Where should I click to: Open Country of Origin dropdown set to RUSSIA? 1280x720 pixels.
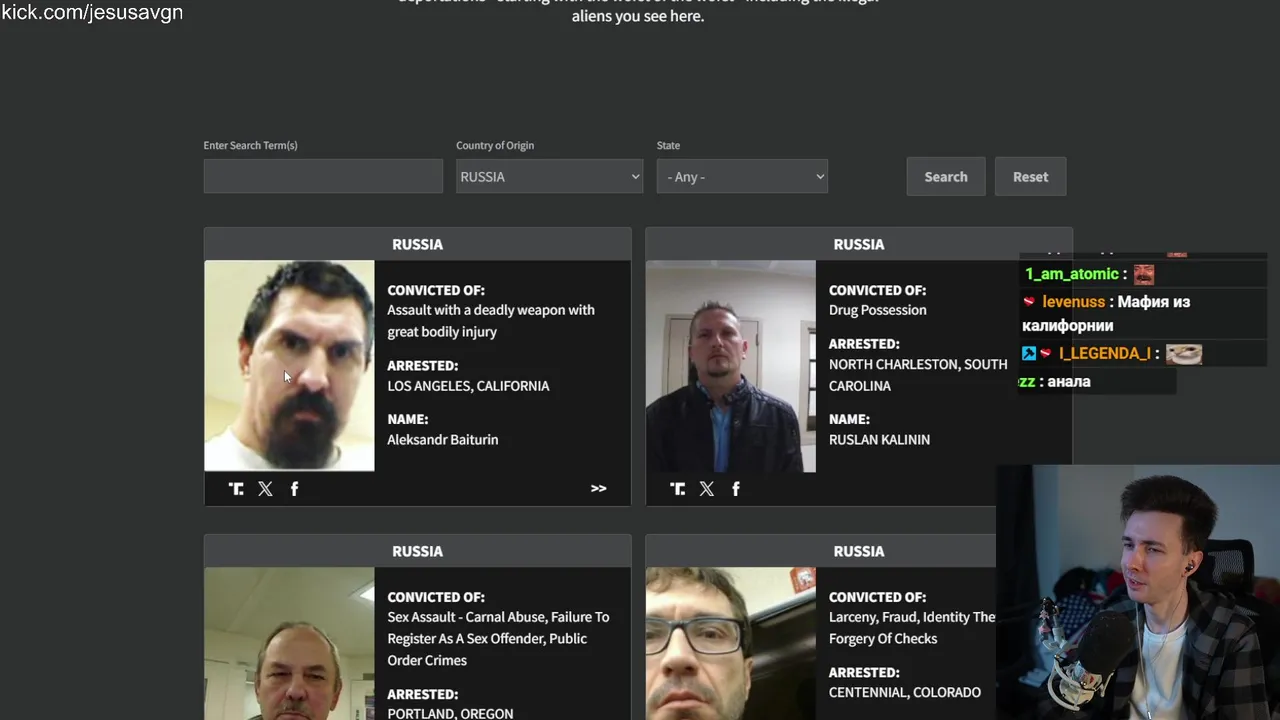tap(549, 177)
